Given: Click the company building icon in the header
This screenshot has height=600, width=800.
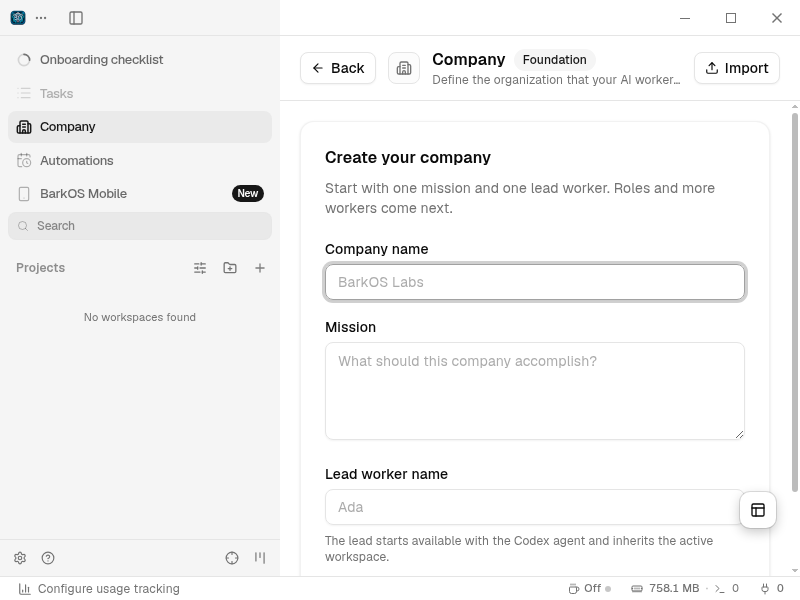Looking at the screenshot, I should [404, 68].
